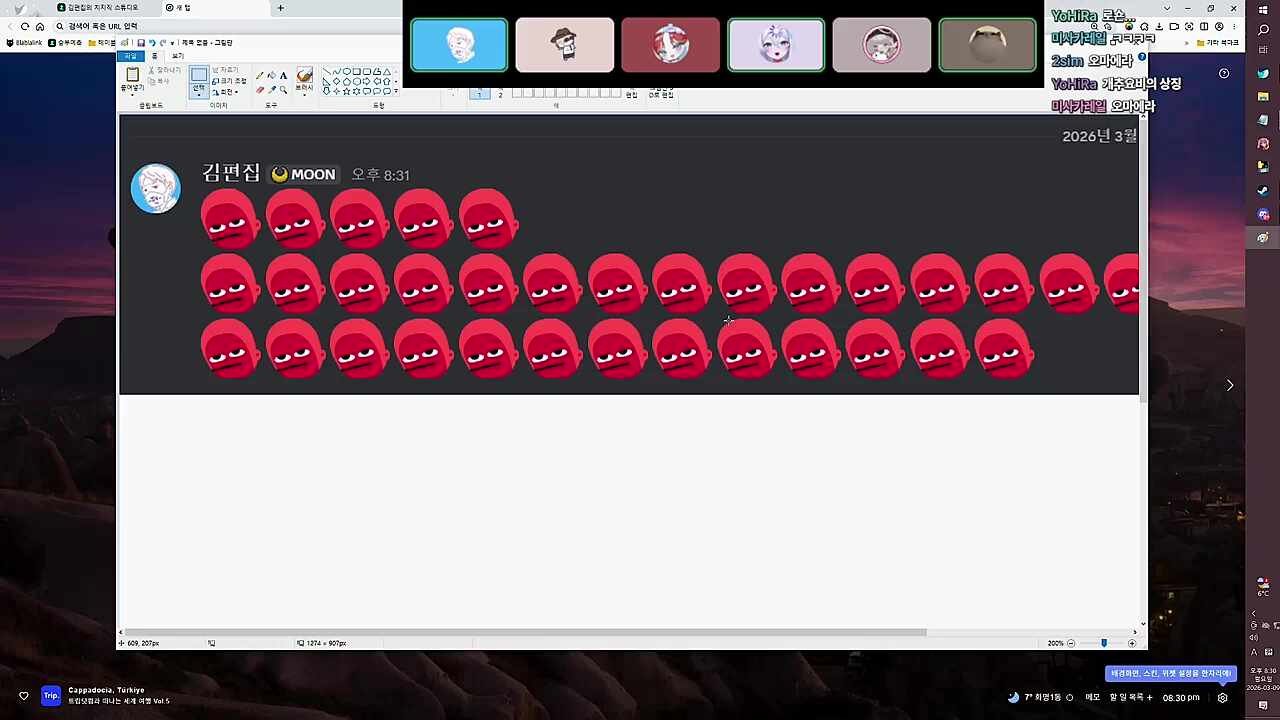Go to the browser home page
The width and height of the screenshot is (1280, 720).
click(40, 26)
